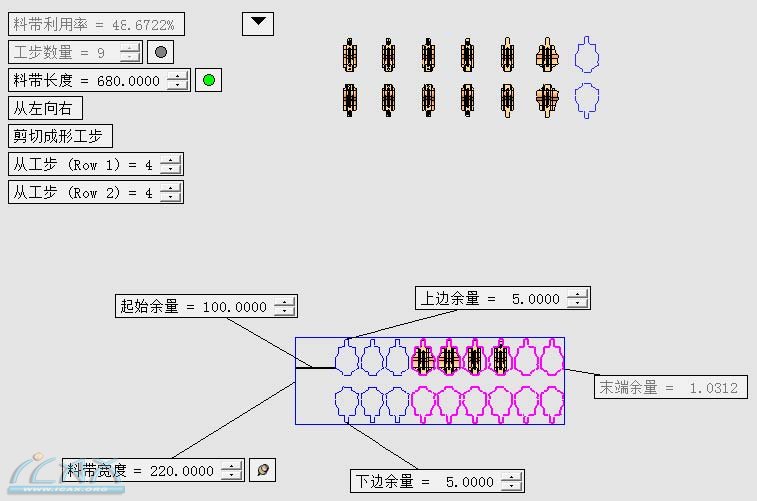Increase 从工步 (Row 1) with up arrow

(x=171, y=160)
